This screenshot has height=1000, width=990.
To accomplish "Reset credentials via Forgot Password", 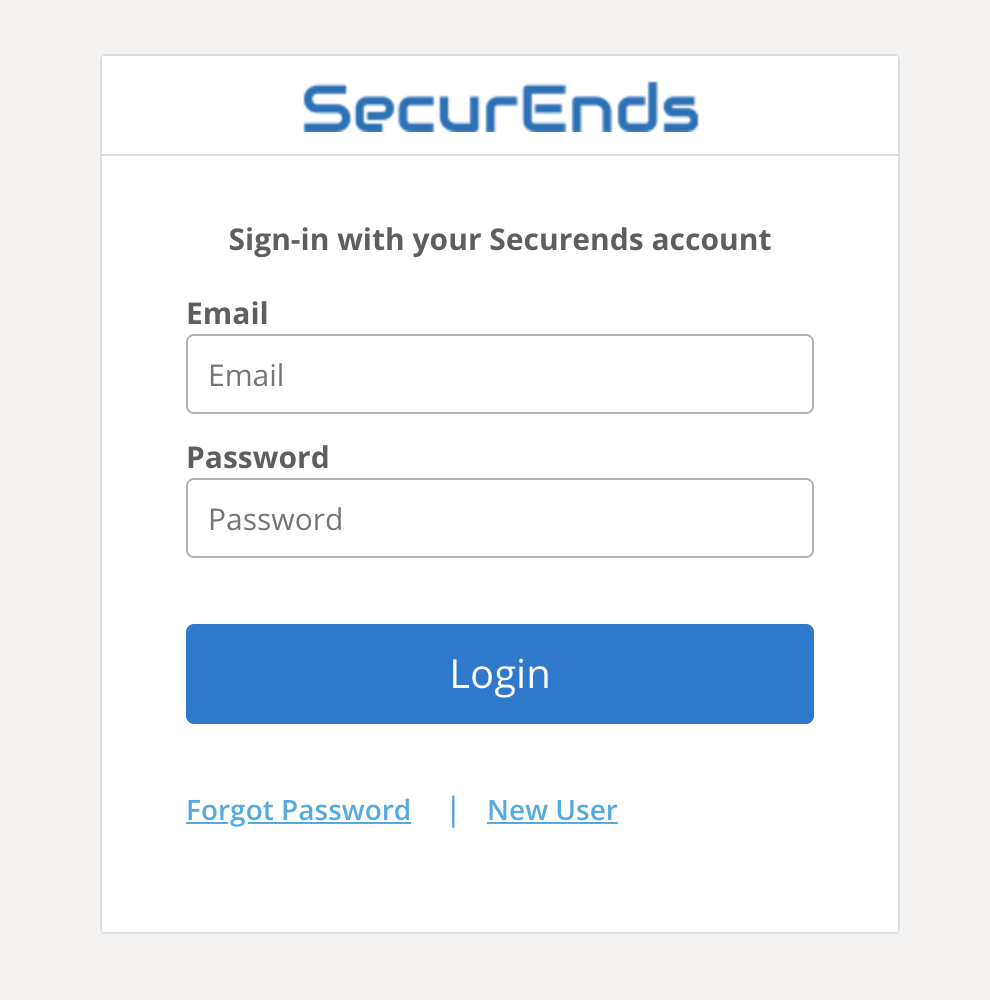I will [298, 811].
